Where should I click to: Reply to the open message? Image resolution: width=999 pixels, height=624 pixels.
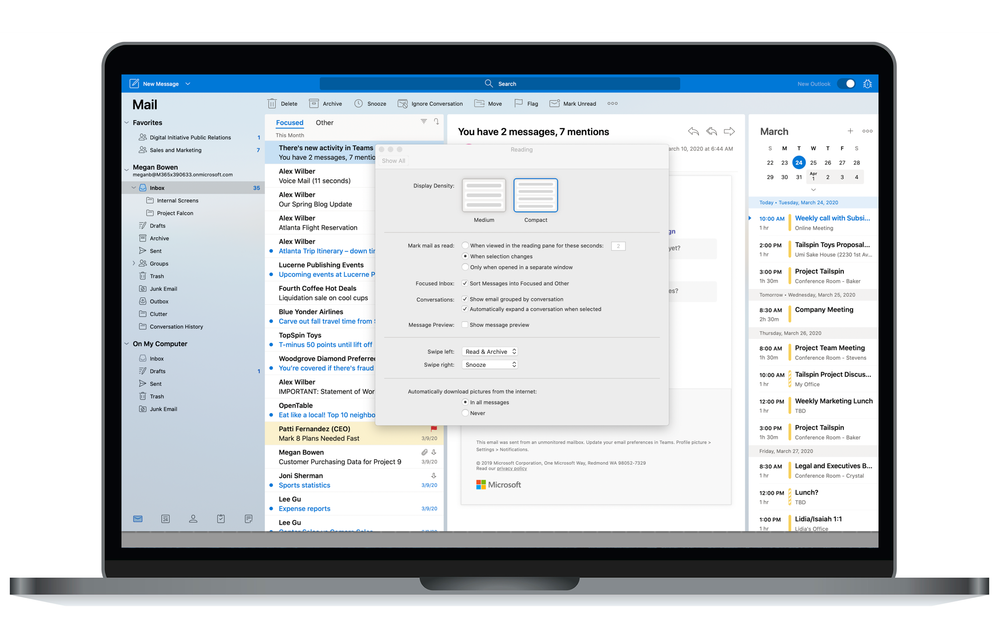click(693, 131)
